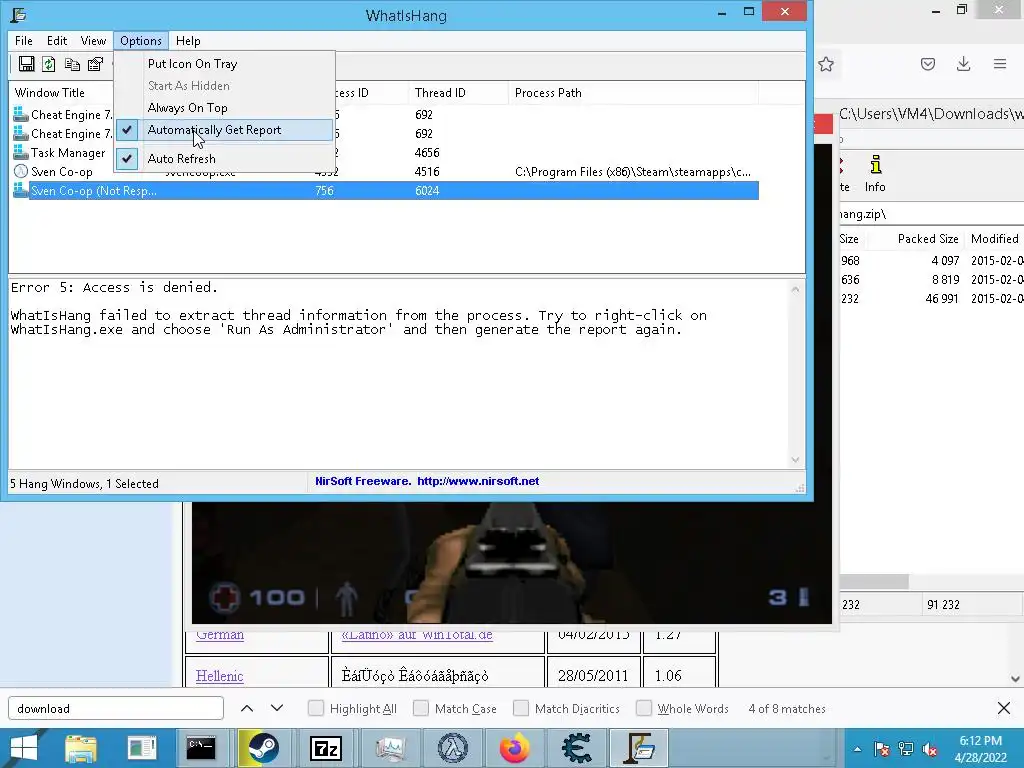Click the Firefox Pocket save icon
The width and height of the screenshot is (1024, 768).
[928, 64]
